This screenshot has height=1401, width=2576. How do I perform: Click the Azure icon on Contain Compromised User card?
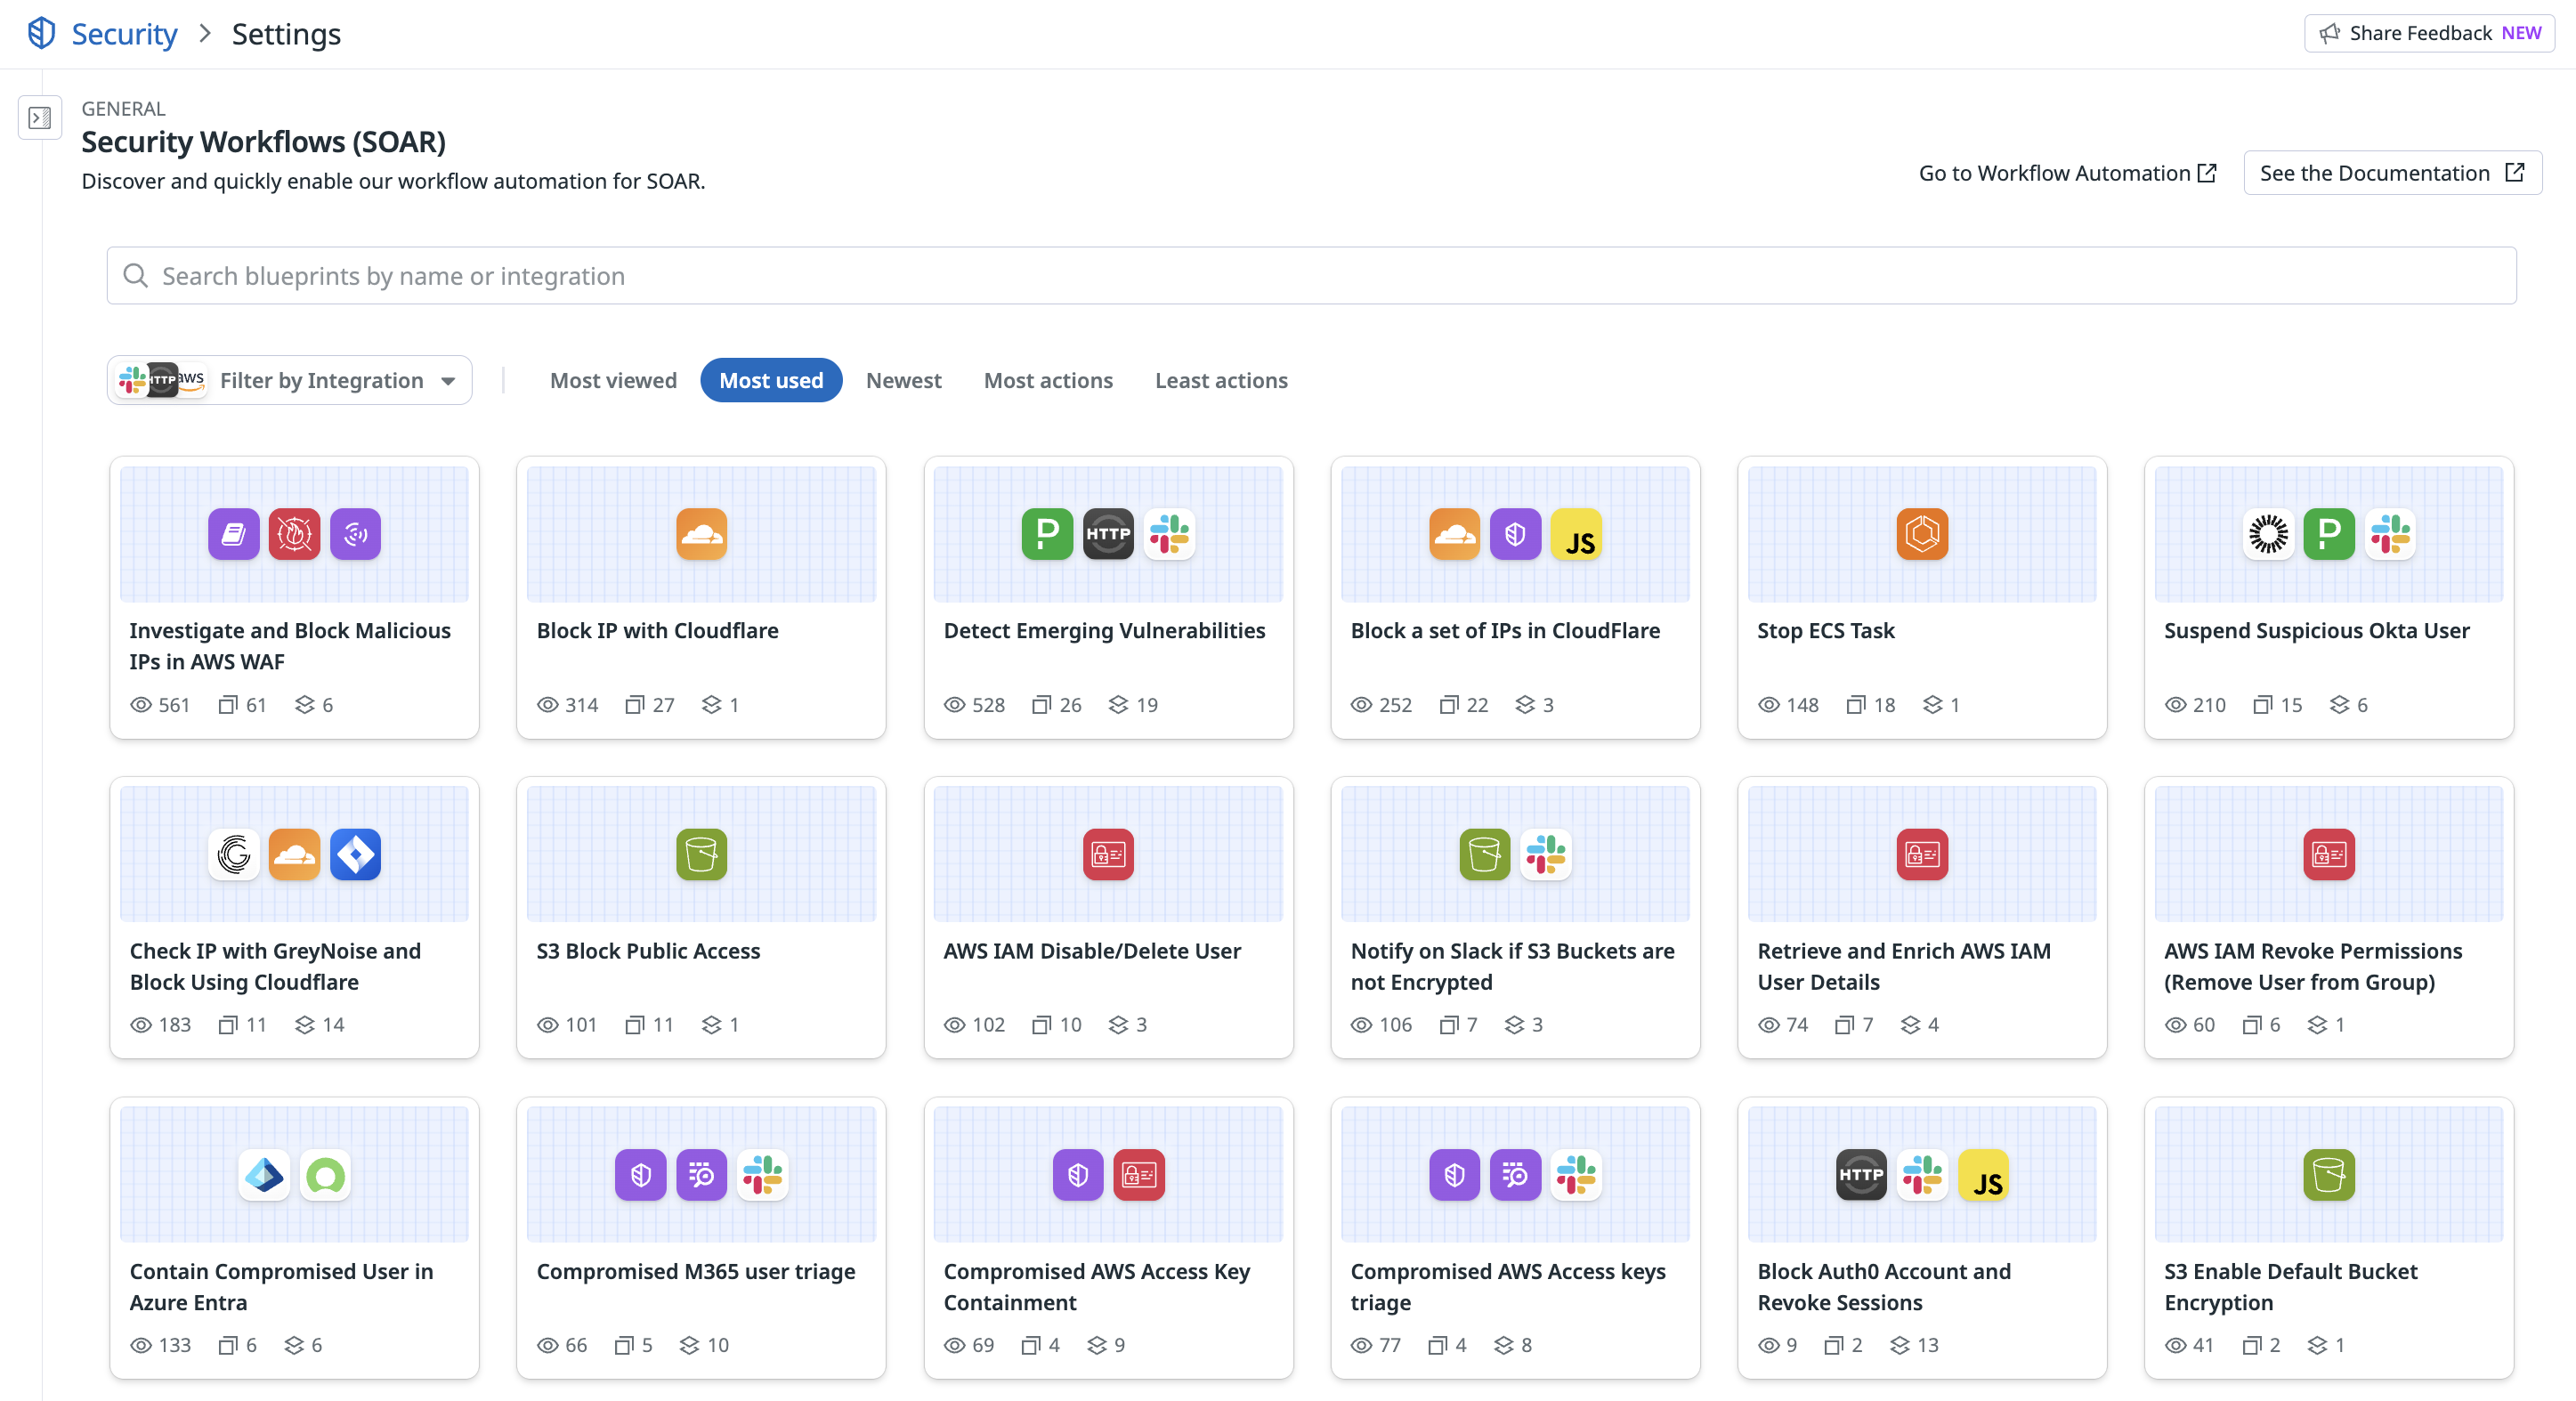264,1175
